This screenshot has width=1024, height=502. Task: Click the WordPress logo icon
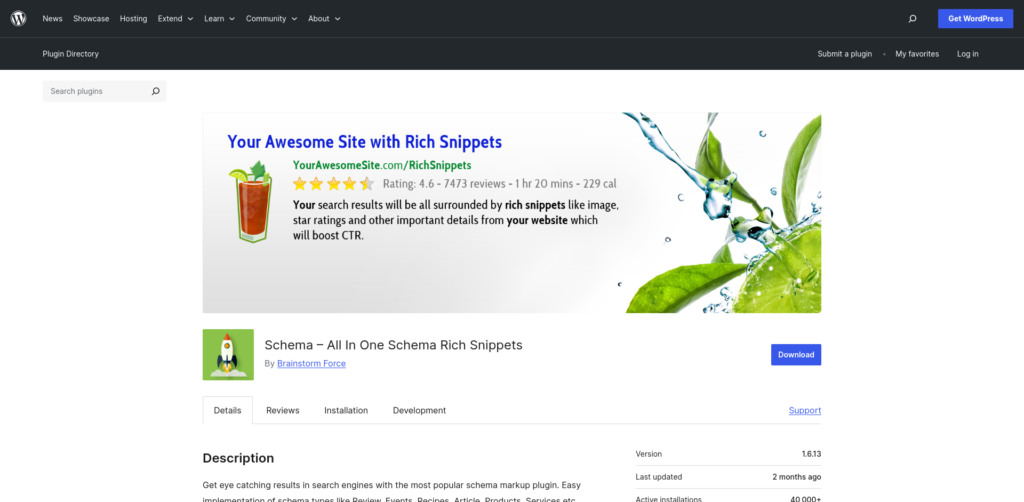(18, 18)
